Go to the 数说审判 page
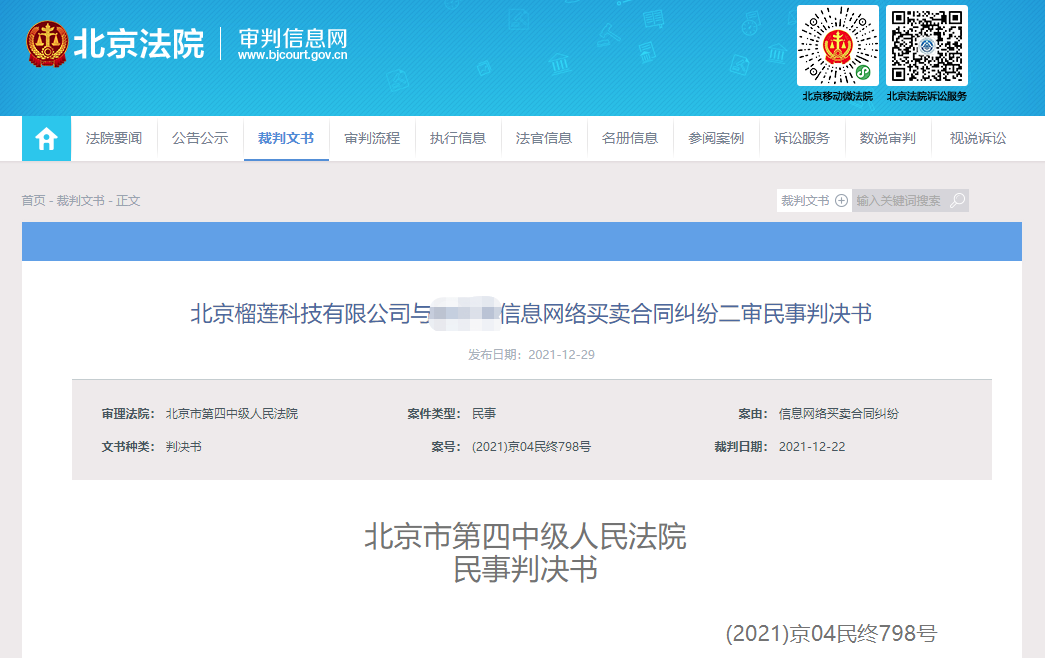 [888, 139]
